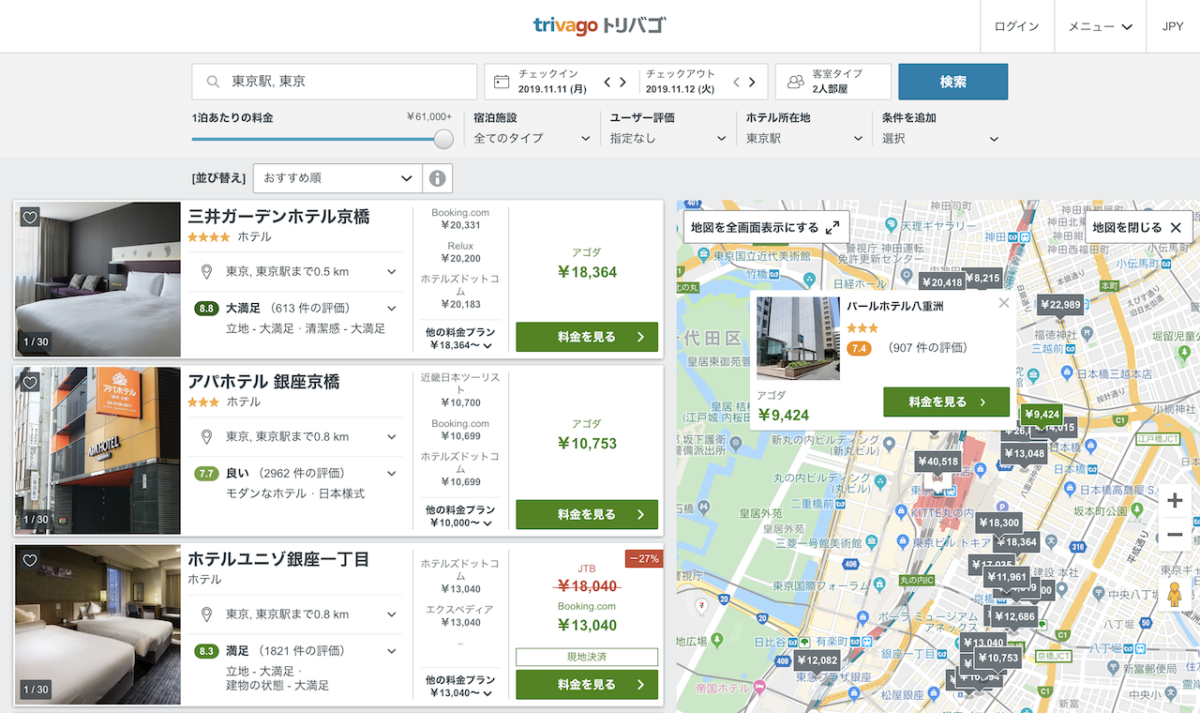This screenshot has height=713, width=1200.
Task: Click the sort info icon
Action: (437, 178)
